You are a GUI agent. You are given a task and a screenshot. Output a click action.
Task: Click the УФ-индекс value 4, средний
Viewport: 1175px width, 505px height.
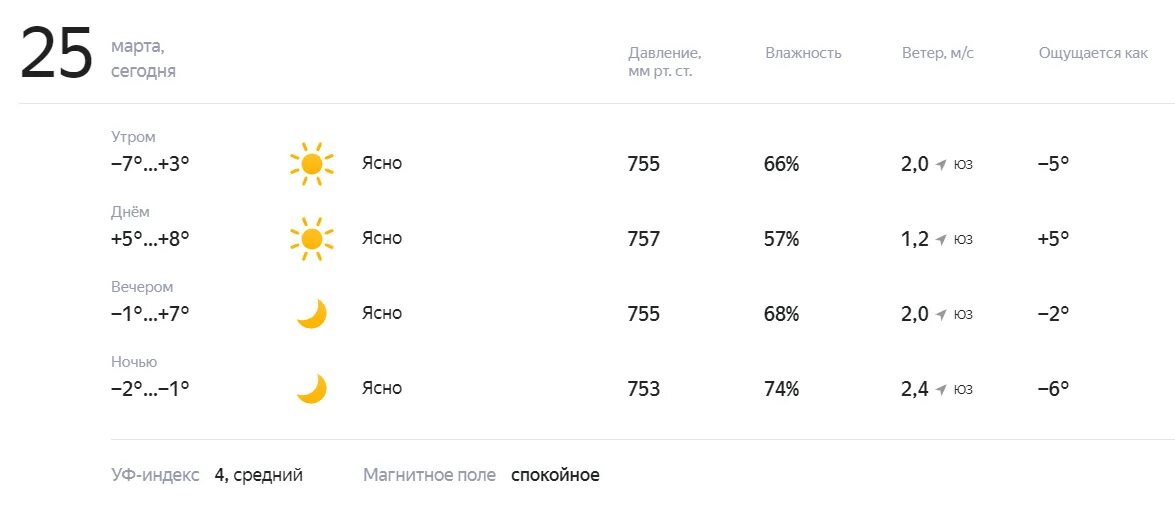[x=259, y=475]
